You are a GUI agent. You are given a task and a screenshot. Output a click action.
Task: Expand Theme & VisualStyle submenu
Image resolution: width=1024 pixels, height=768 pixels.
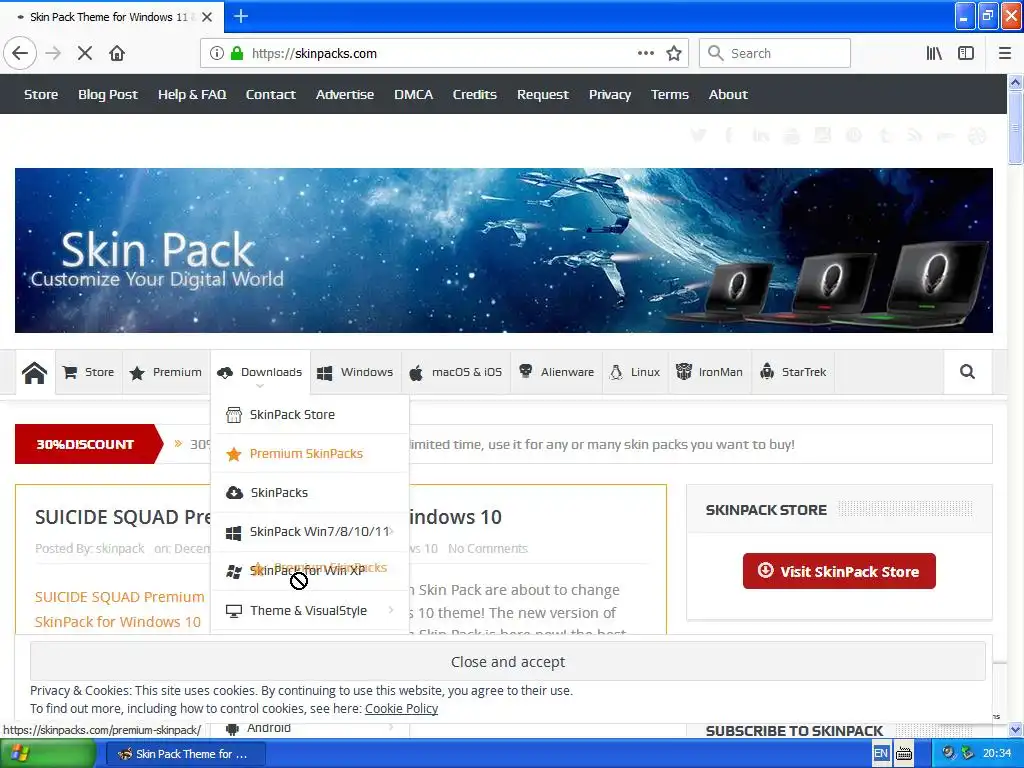pyautogui.click(x=311, y=611)
